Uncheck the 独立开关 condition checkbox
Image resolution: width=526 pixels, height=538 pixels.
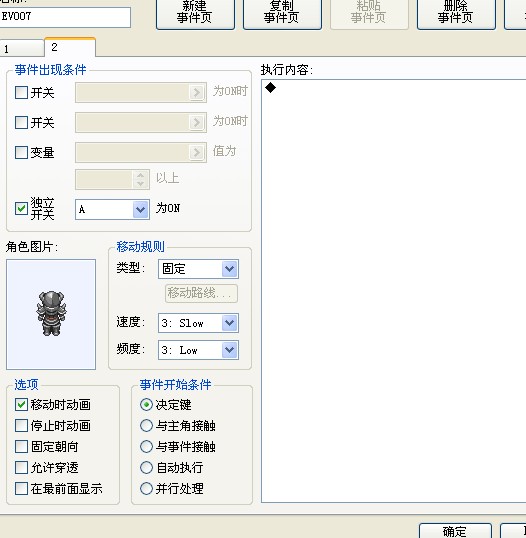pos(21,208)
